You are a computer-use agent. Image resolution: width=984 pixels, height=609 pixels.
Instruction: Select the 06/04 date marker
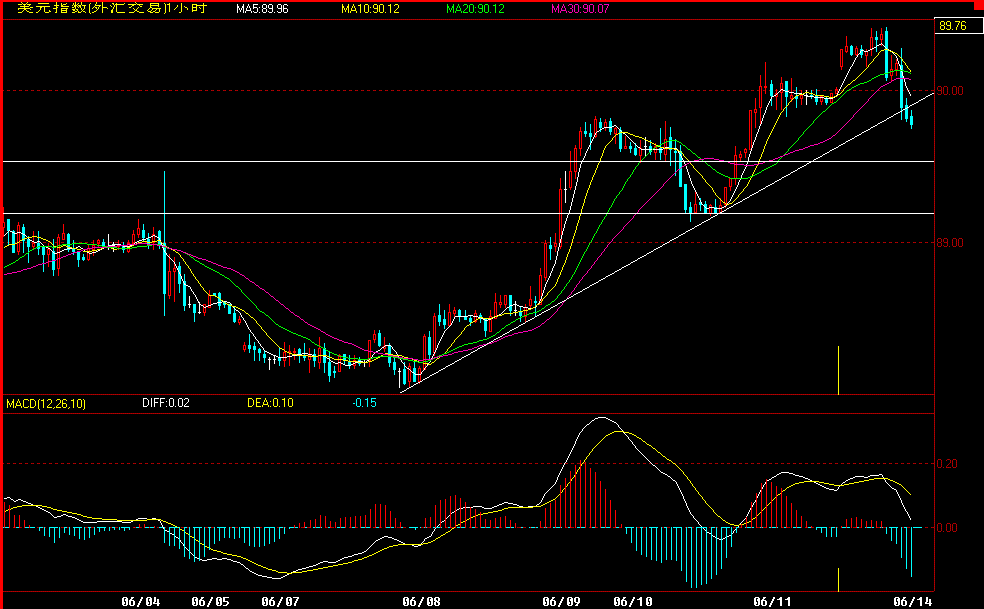click(140, 602)
